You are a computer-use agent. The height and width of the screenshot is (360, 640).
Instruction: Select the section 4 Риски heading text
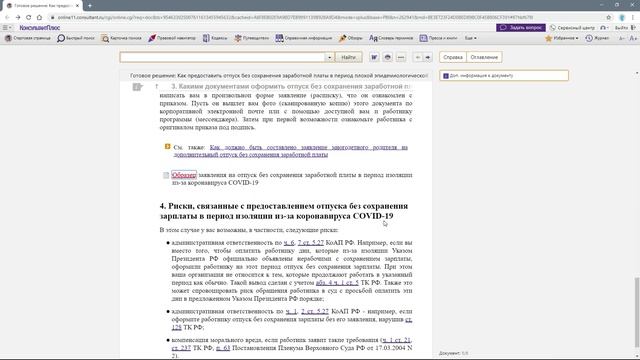284,211
